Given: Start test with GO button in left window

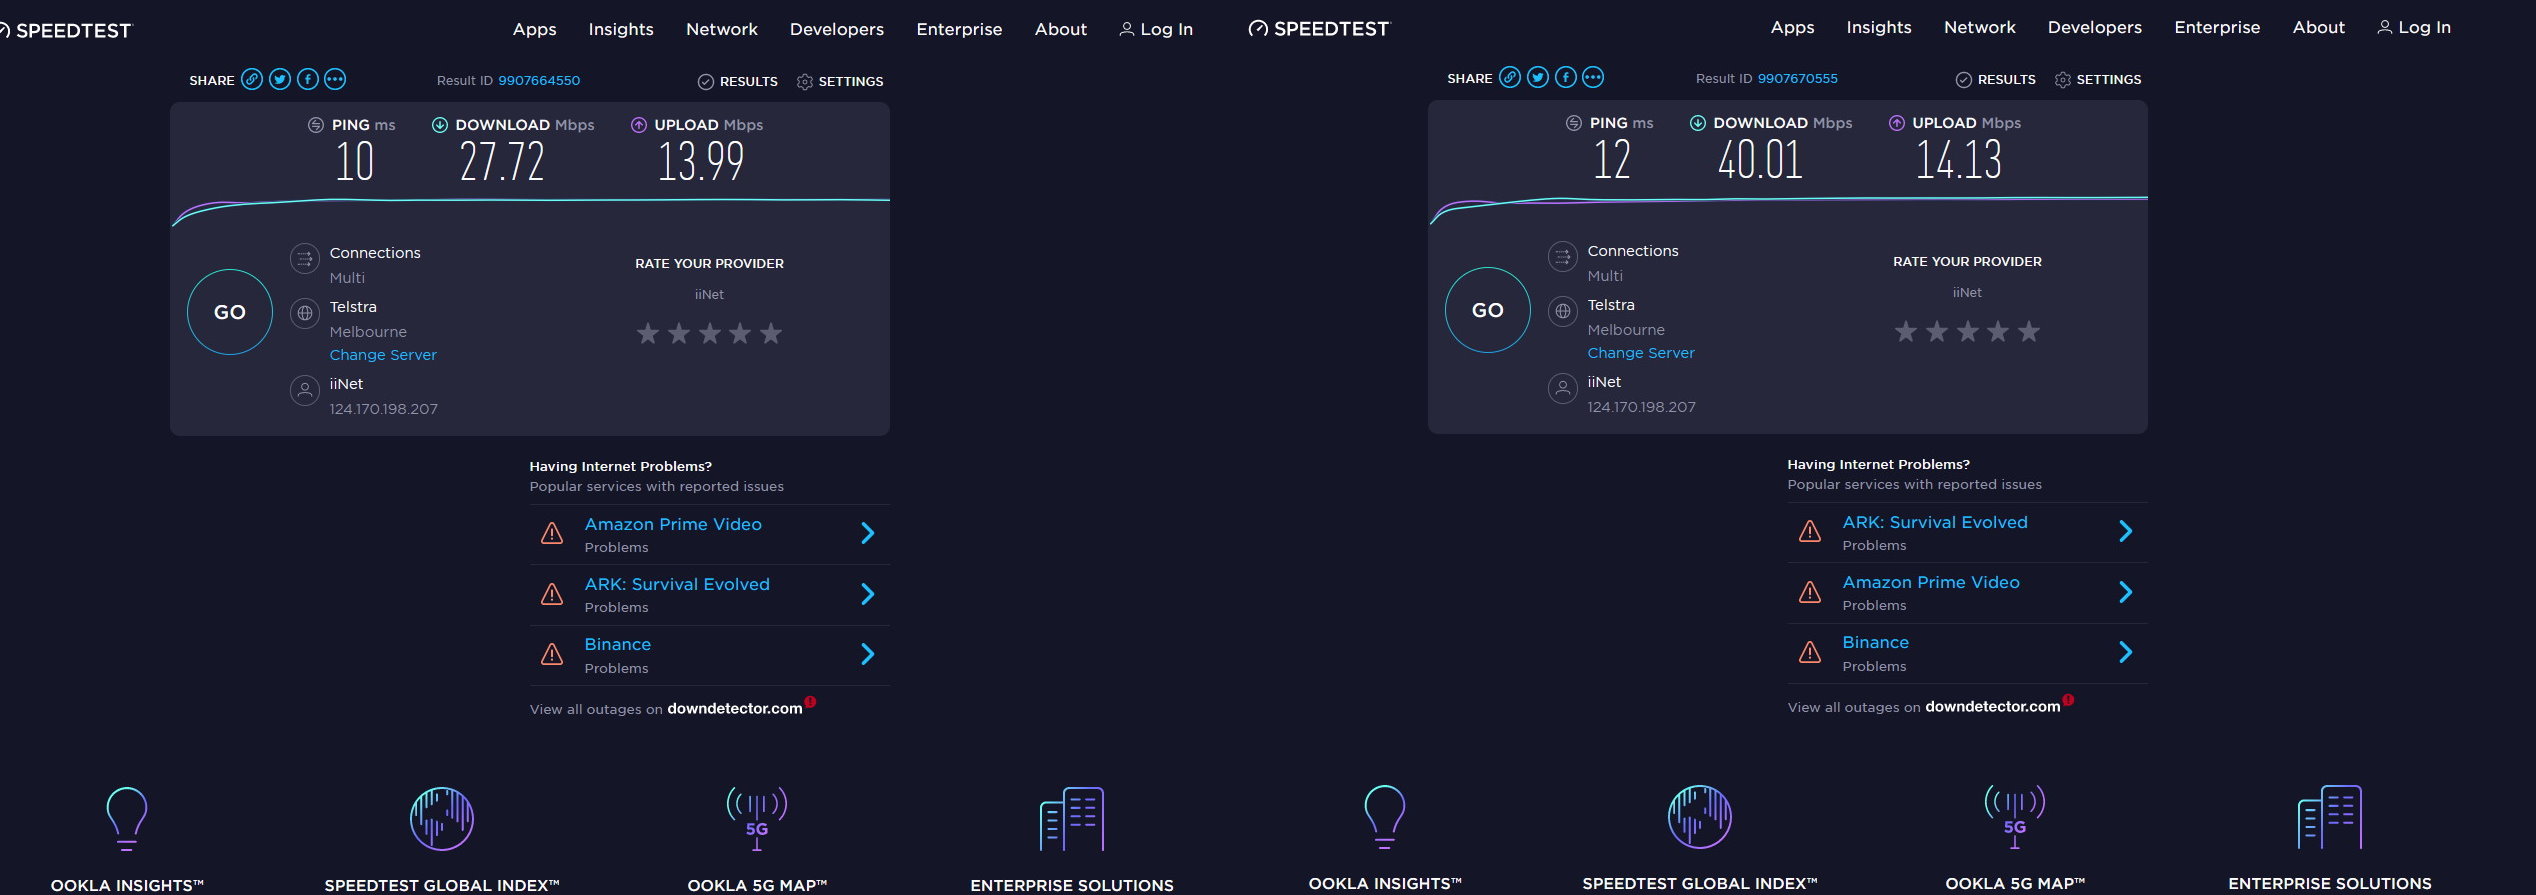Looking at the screenshot, I should [x=230, y=312].
